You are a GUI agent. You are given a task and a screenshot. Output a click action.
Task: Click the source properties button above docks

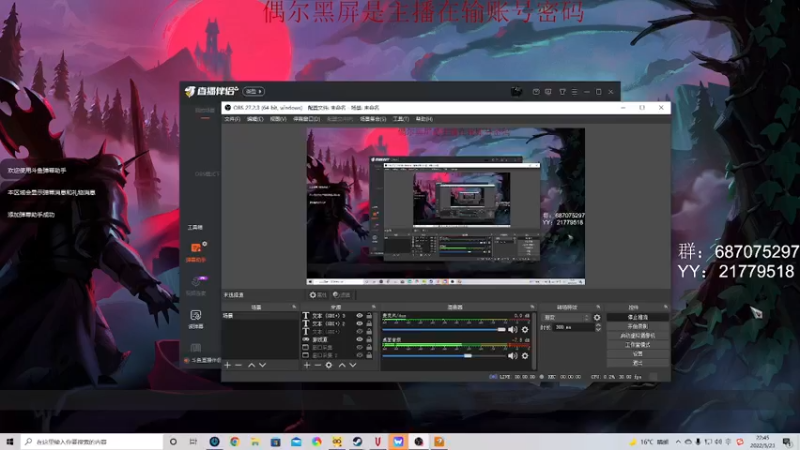click(x=318, y=295)
